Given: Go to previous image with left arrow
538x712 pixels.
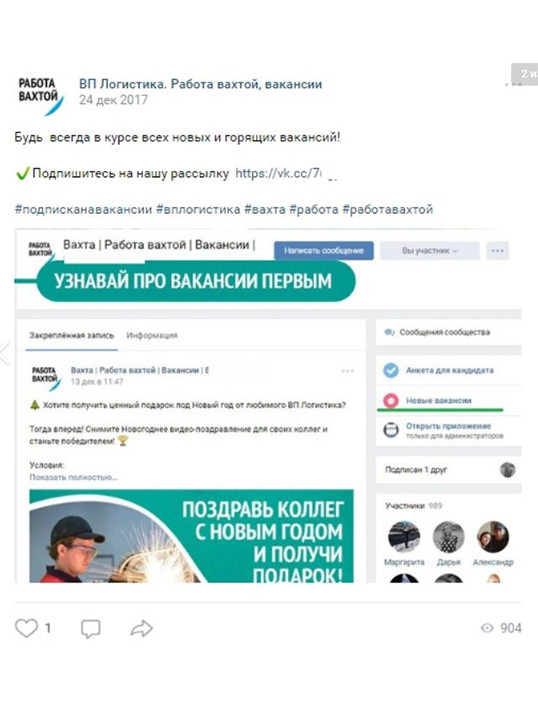Looking at the screenshot, I should click(x=5, y=352).
